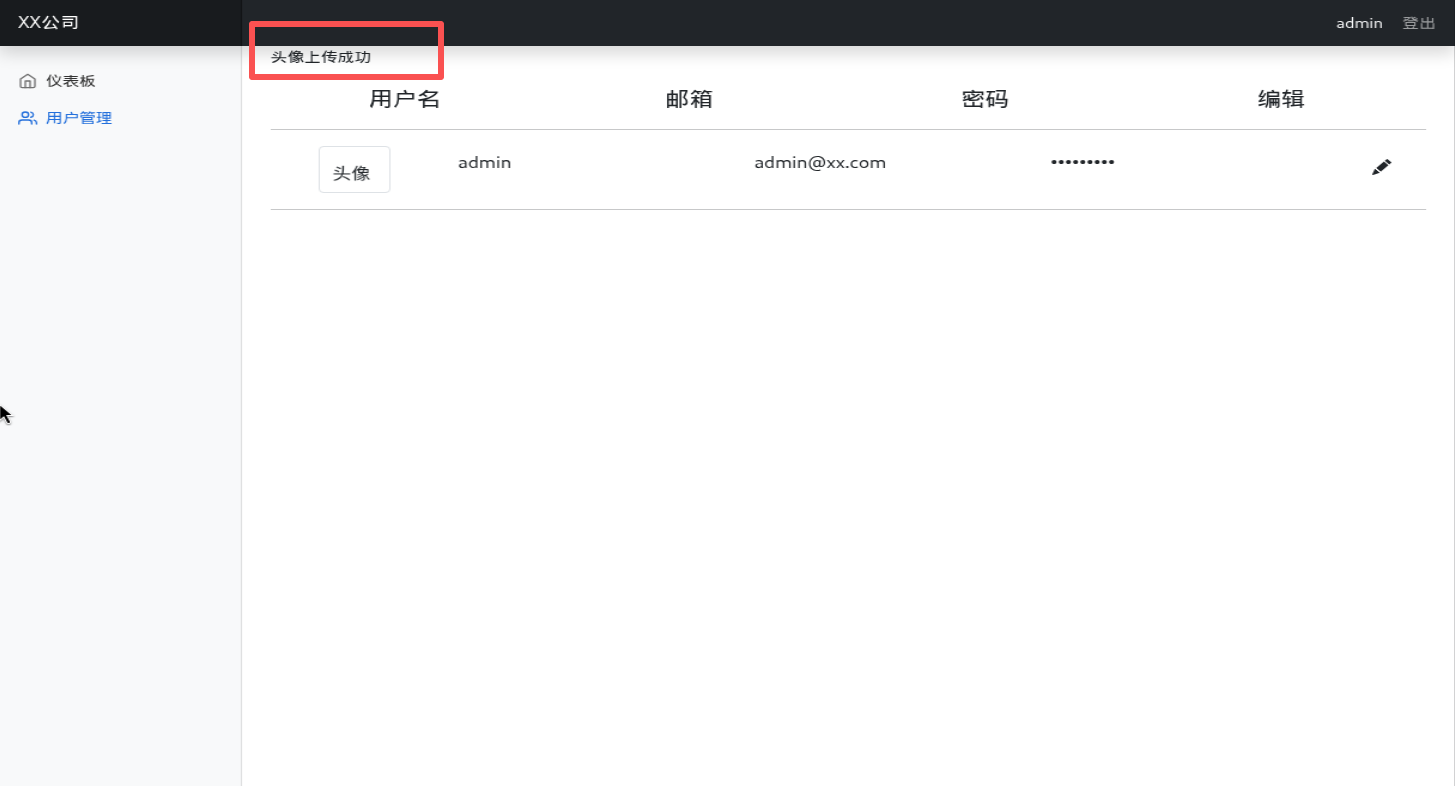The width and height of the screenshot is (1455, 786).
Task: Click the masked password dots
Action: pyautogui.click(x=1082, y=162)
